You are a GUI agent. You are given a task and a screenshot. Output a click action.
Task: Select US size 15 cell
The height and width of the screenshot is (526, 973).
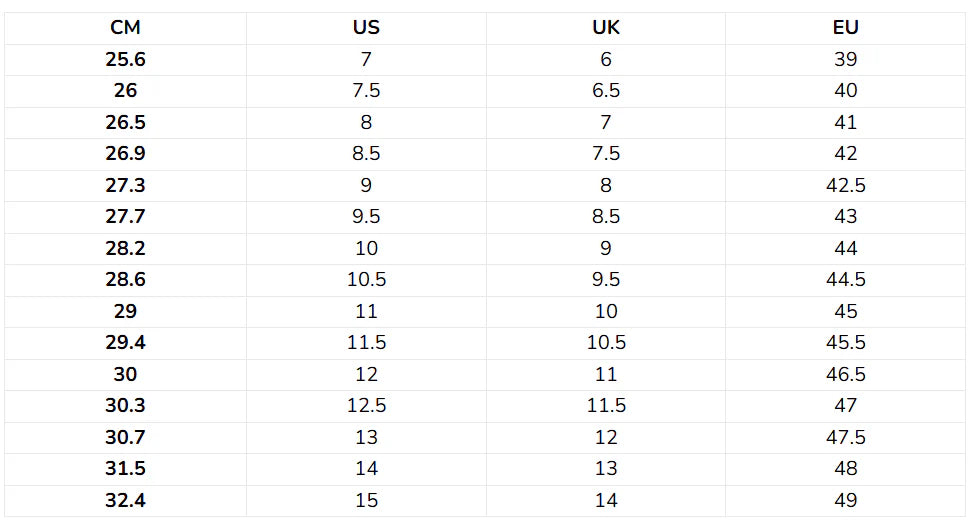(366, 500)
